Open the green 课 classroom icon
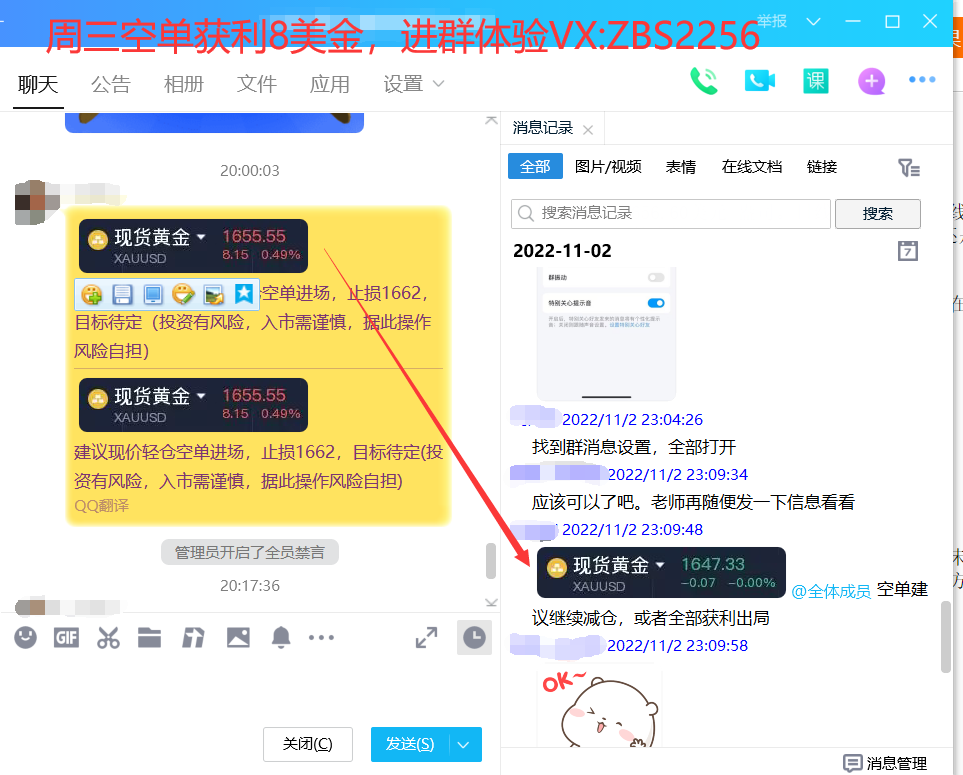 coord(816,81)
